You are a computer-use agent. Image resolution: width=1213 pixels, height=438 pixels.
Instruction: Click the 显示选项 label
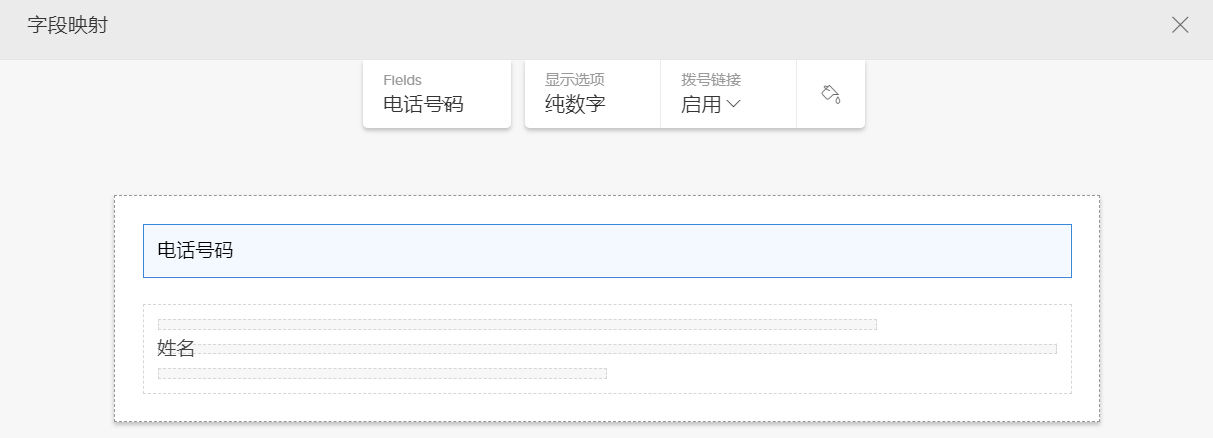575,80
